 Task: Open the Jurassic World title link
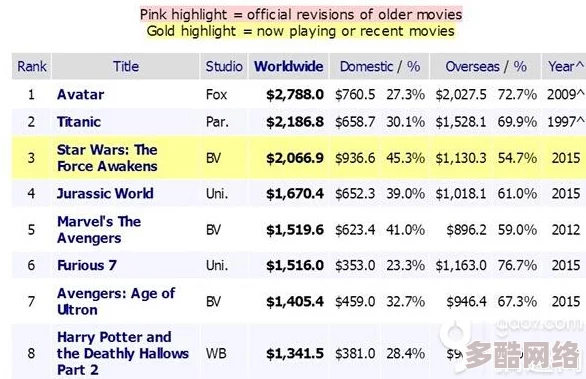point(105,194)
